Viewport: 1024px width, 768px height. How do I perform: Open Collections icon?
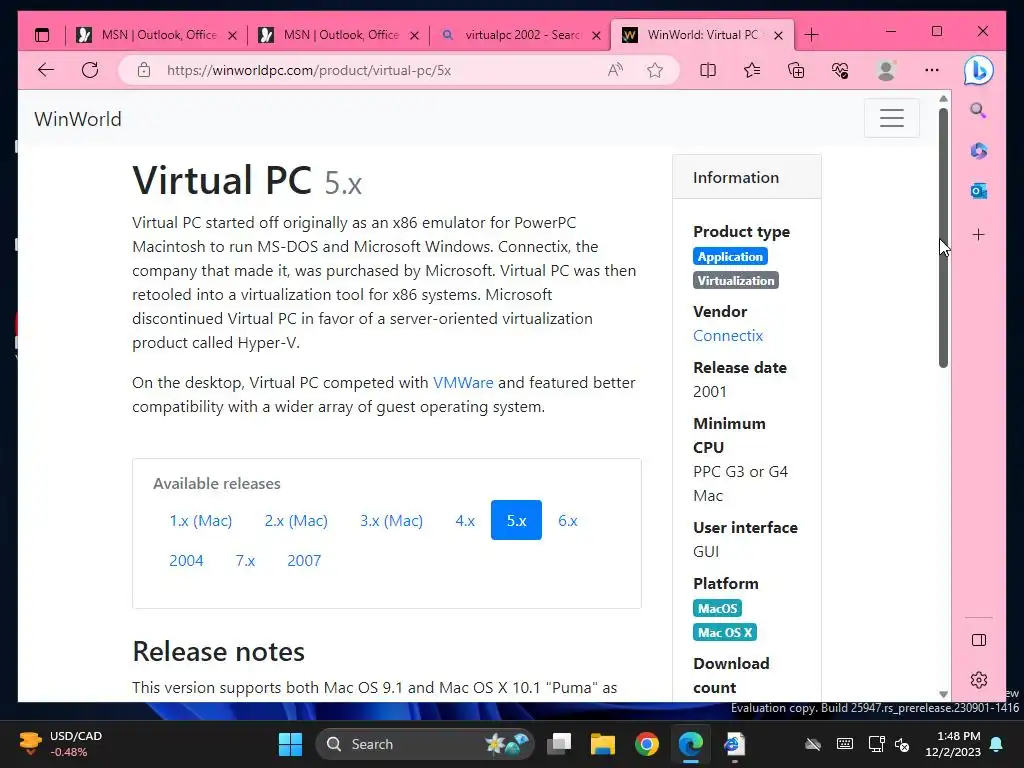tap(796, 70)
